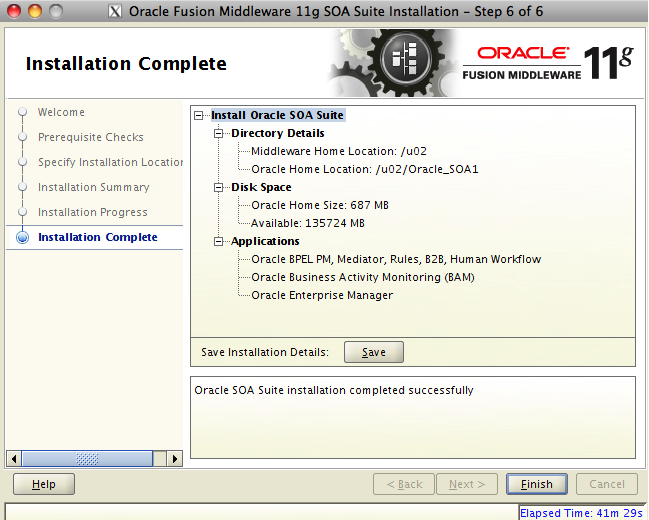The height and width of the screenshot is (520, 649).
Task: Collapse the Disk Space tree node
Action: [x=220, y=187]
